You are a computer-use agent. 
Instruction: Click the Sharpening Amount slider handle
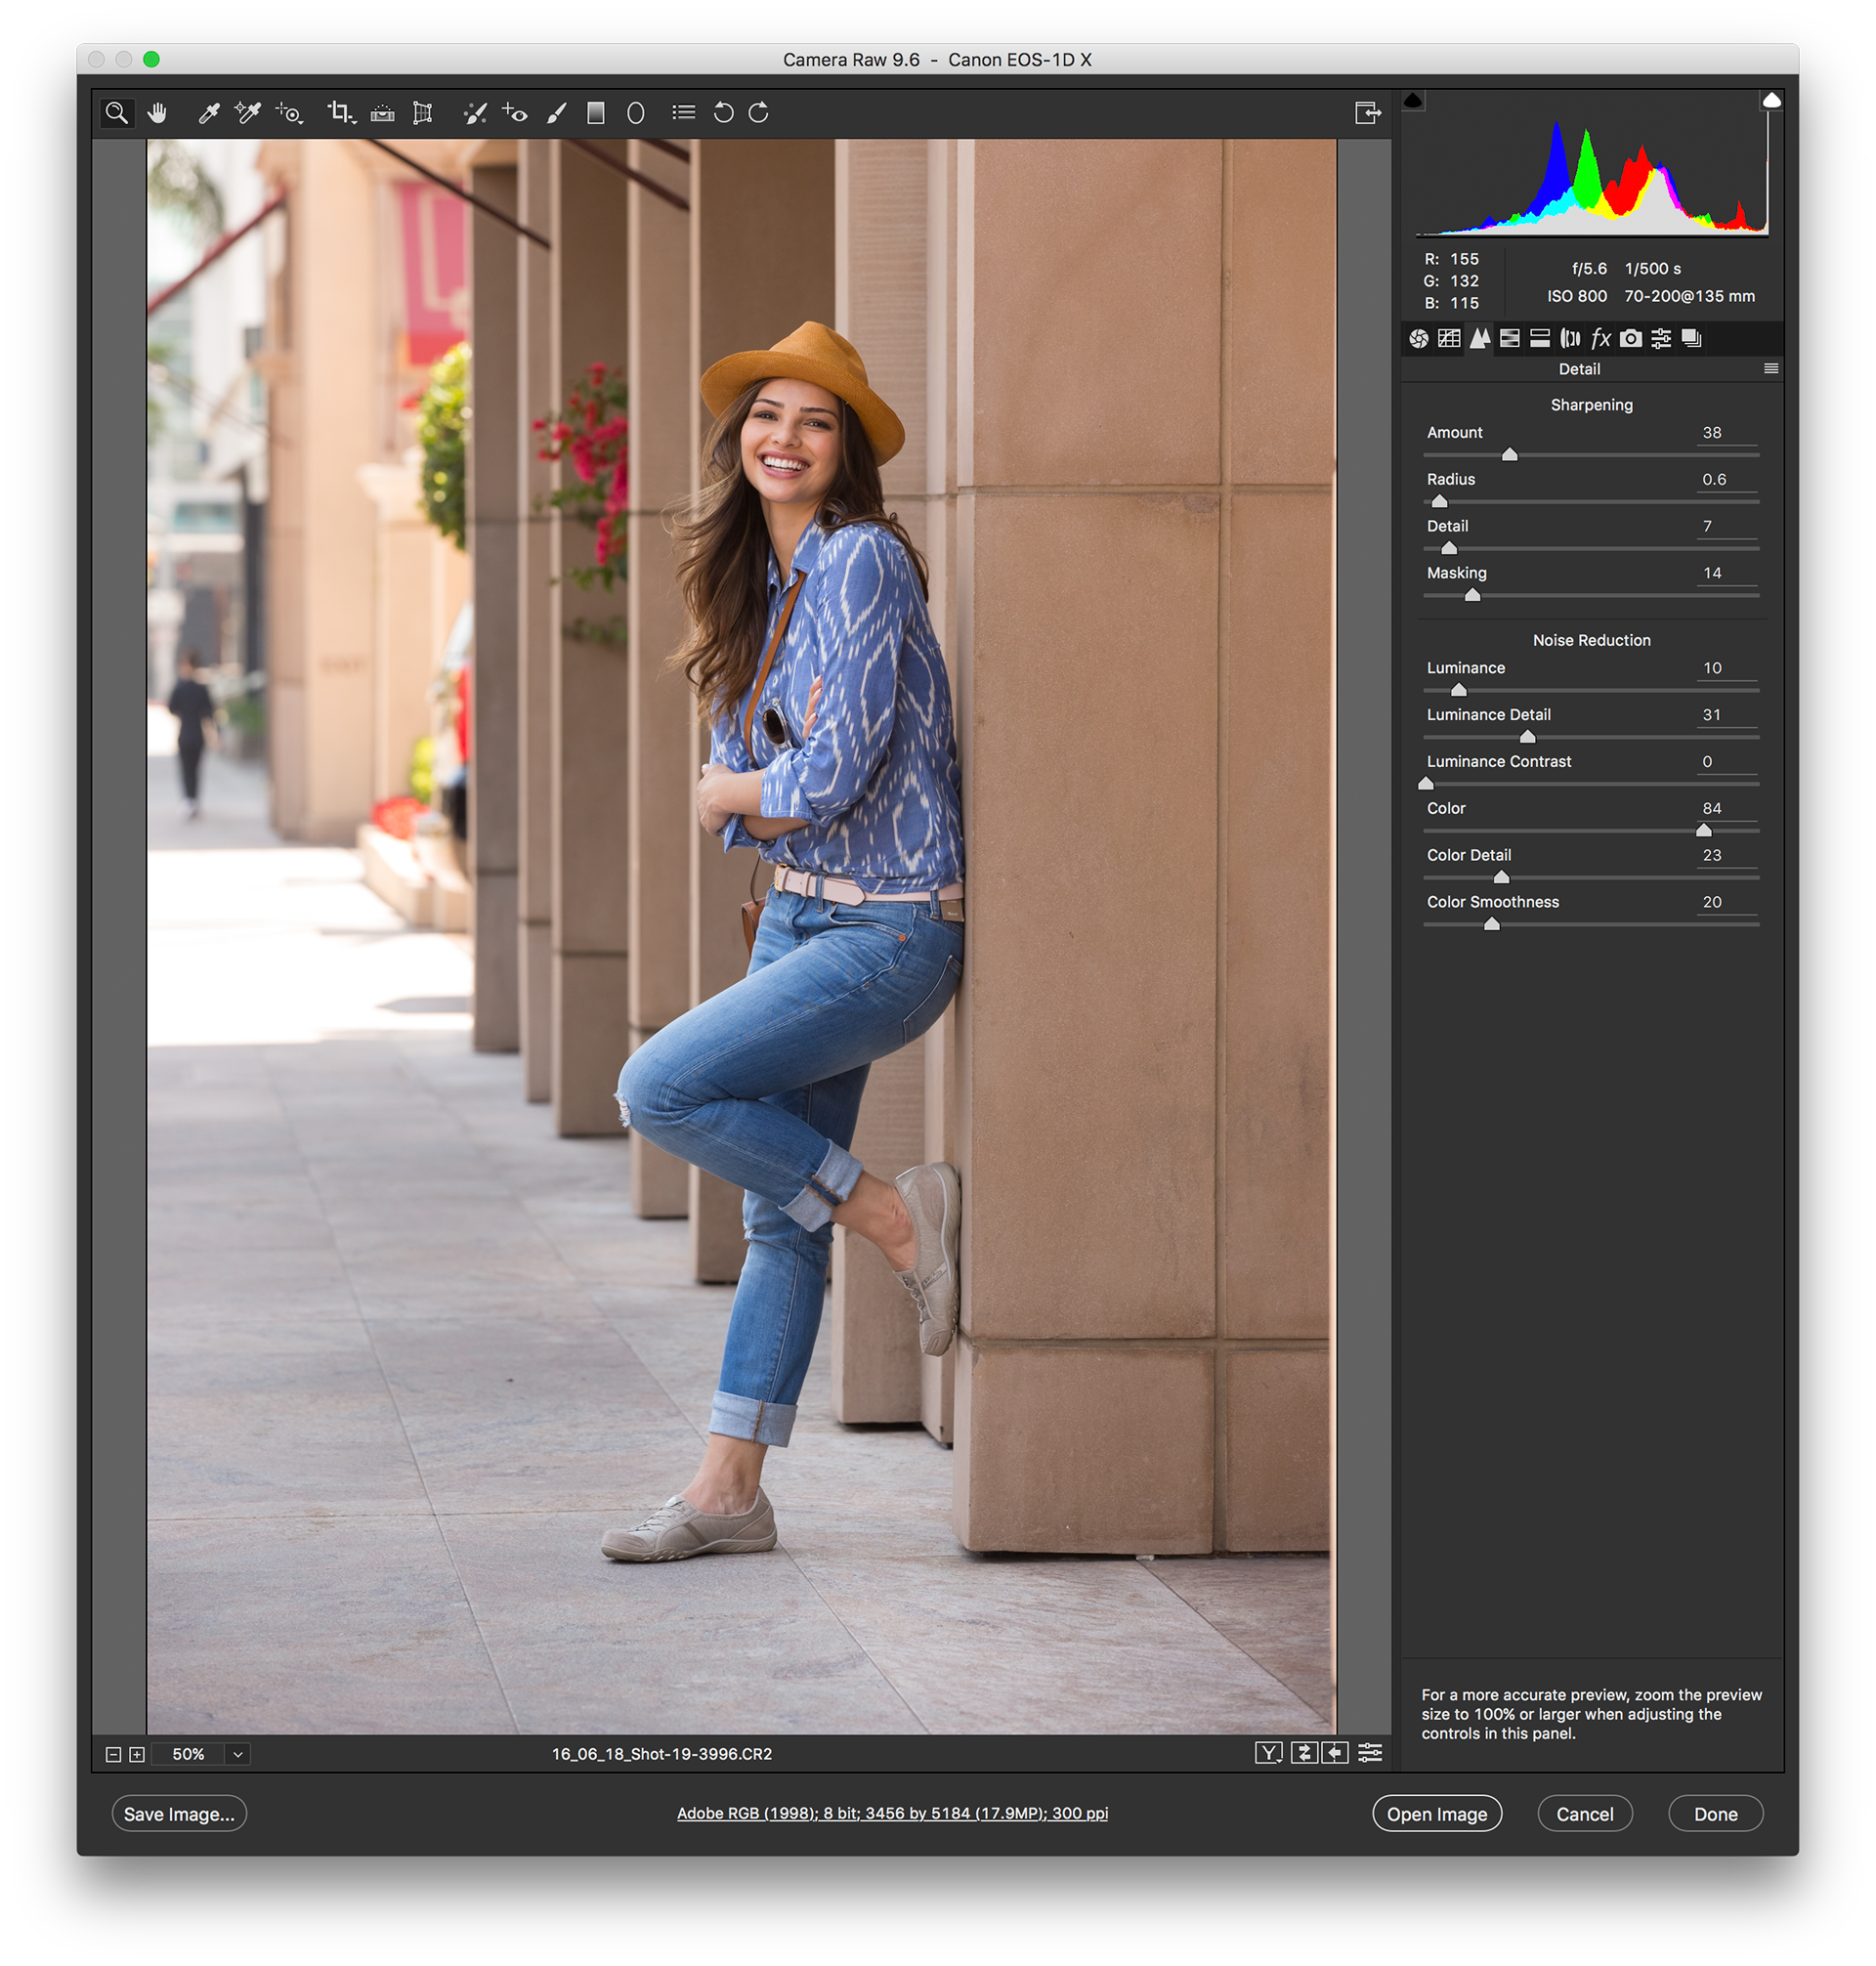[1509, 455]
